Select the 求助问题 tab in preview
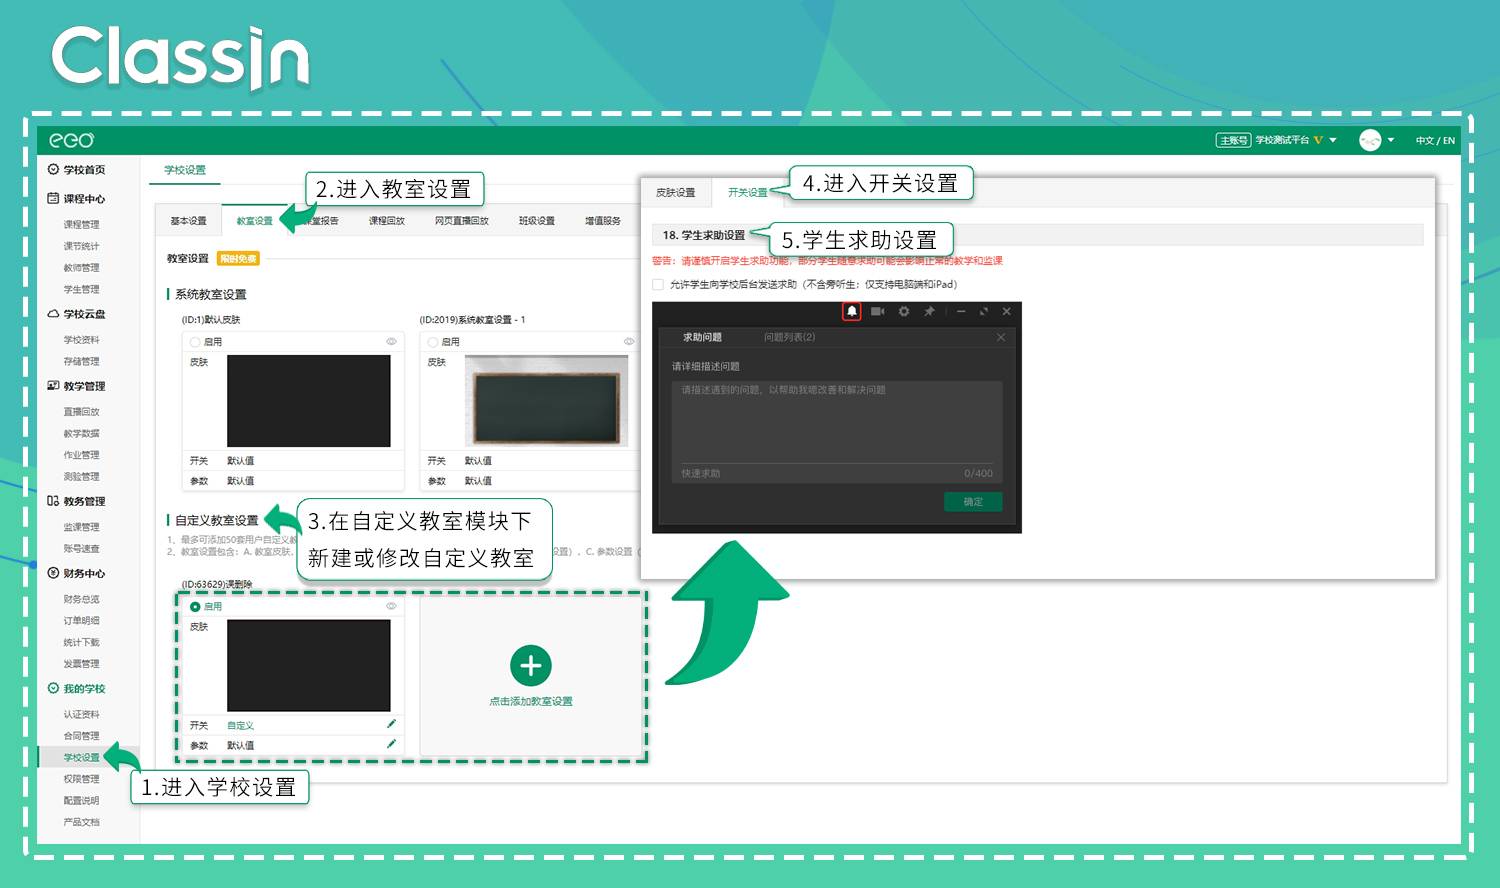 [x=702, y=338]
